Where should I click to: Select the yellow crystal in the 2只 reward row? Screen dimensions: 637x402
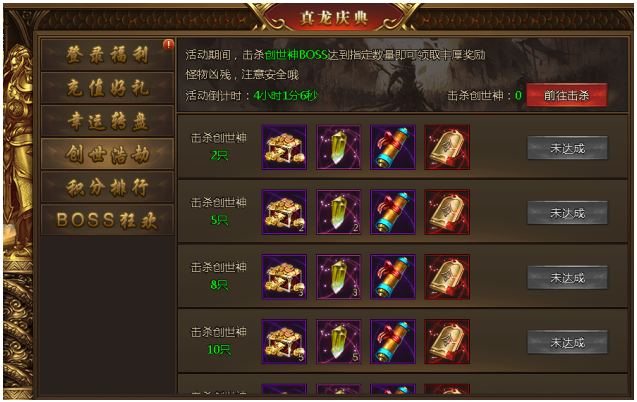click(x=338, y=147)
